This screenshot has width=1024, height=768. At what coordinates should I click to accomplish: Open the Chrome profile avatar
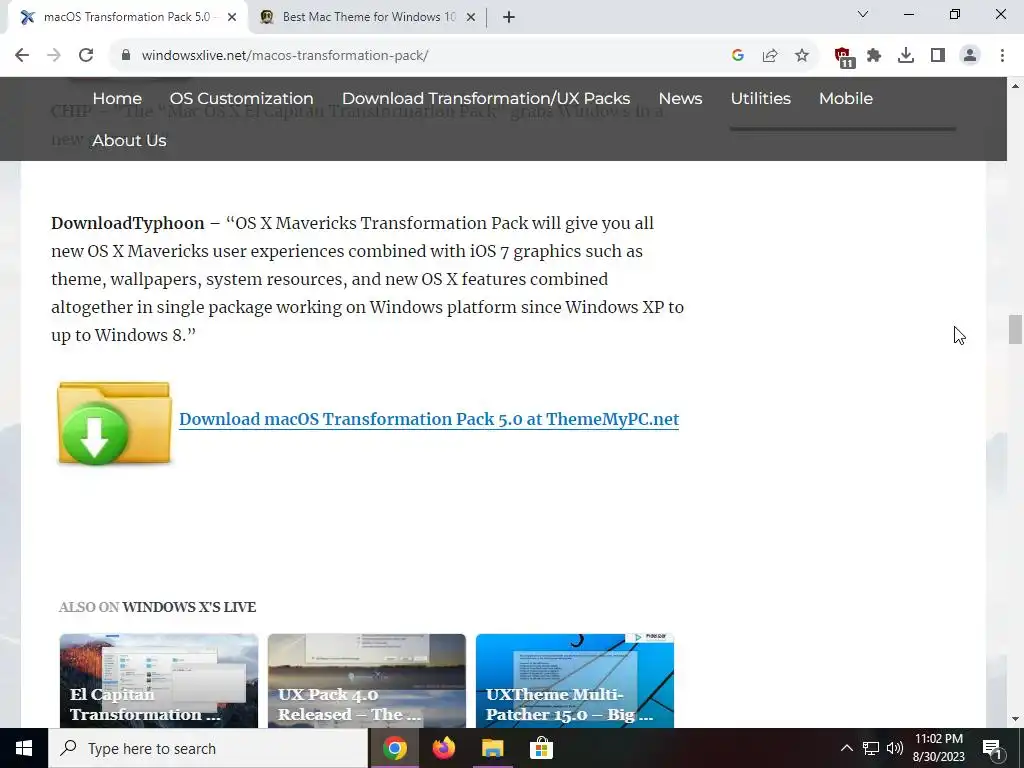(970, 56)
